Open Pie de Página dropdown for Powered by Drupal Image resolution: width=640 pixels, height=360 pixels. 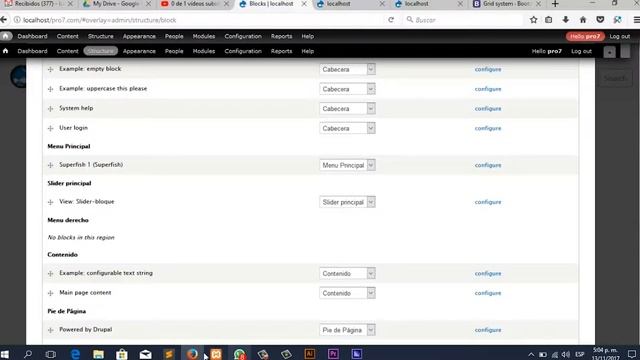pyautogui.click(x=347, y=330)
